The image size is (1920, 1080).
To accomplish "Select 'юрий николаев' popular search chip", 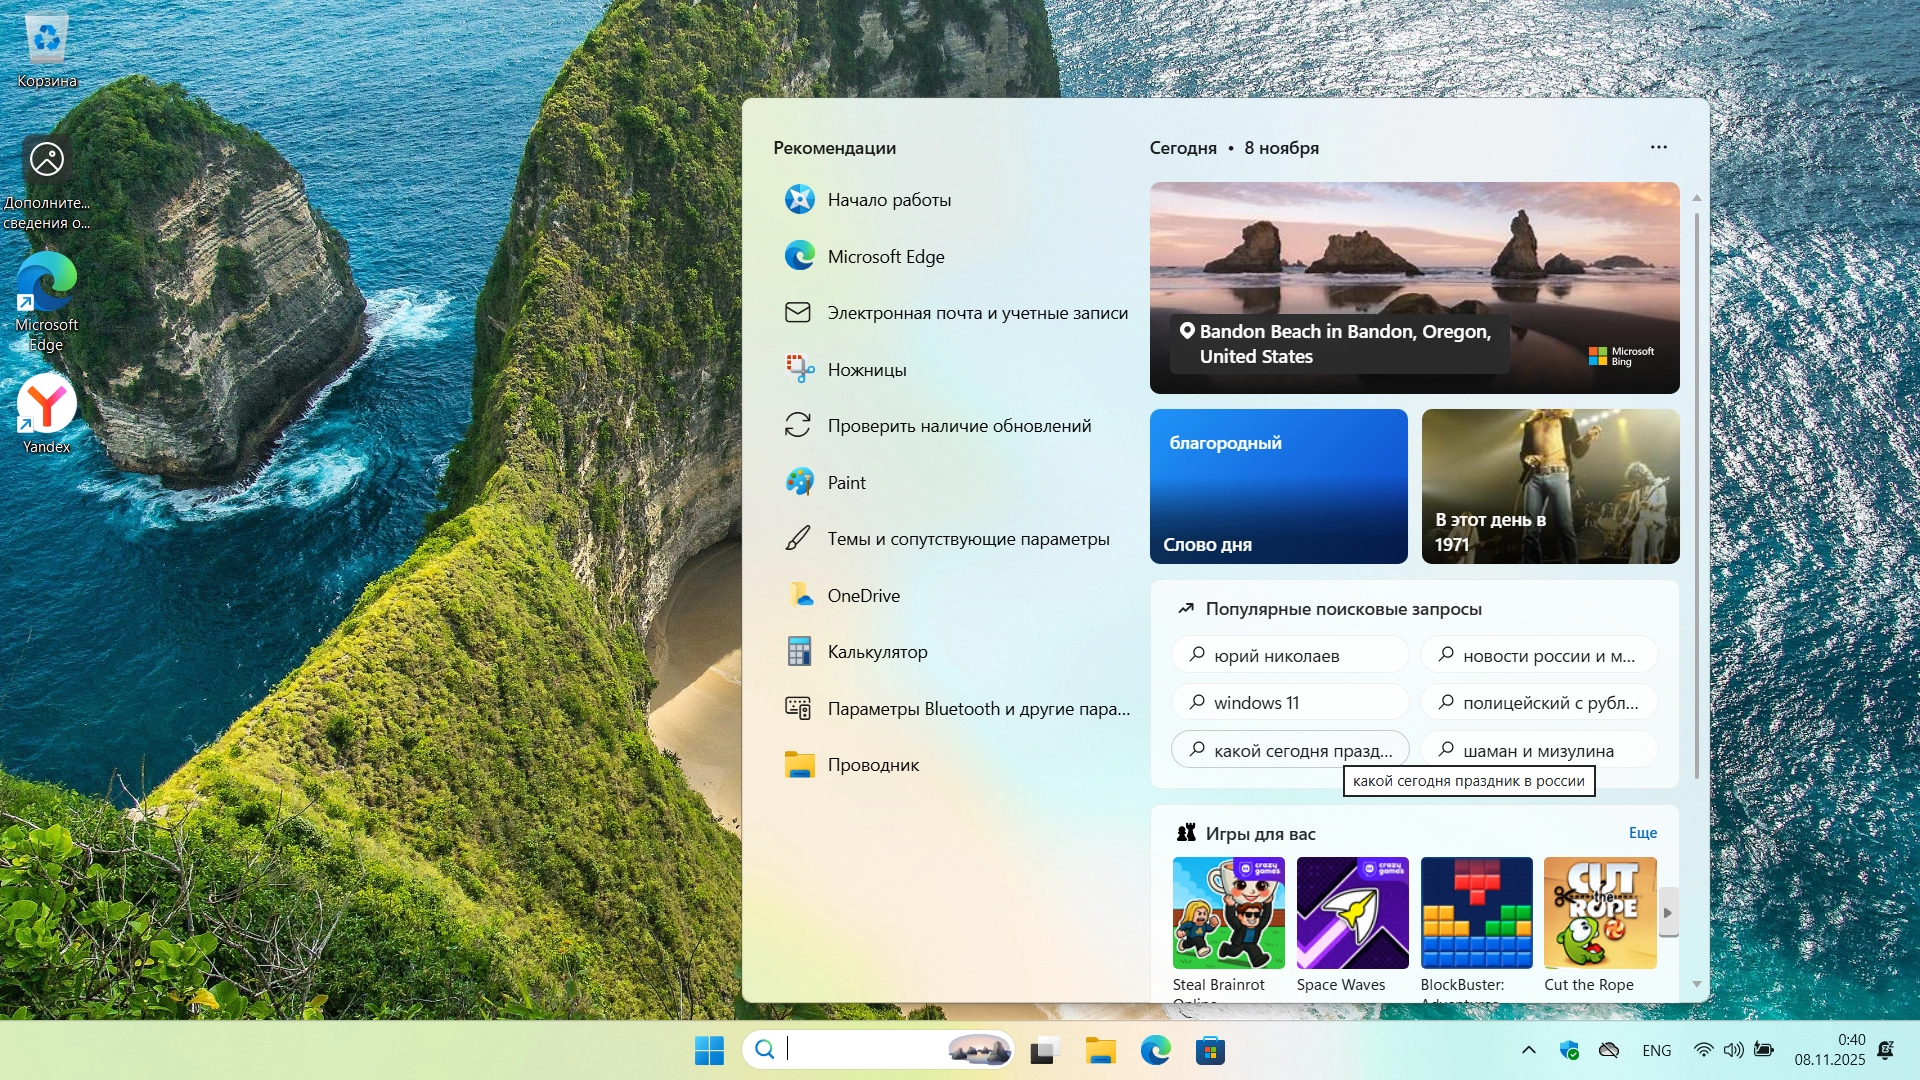I will click(x=1290, y=656).
